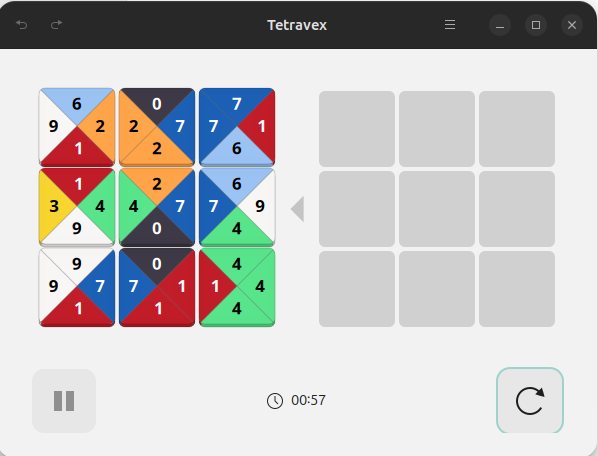Pick center tile with 2 top and 0 bottom
Image resolution: width=598 pixels, height=456 pixels.
pos(157,207)
